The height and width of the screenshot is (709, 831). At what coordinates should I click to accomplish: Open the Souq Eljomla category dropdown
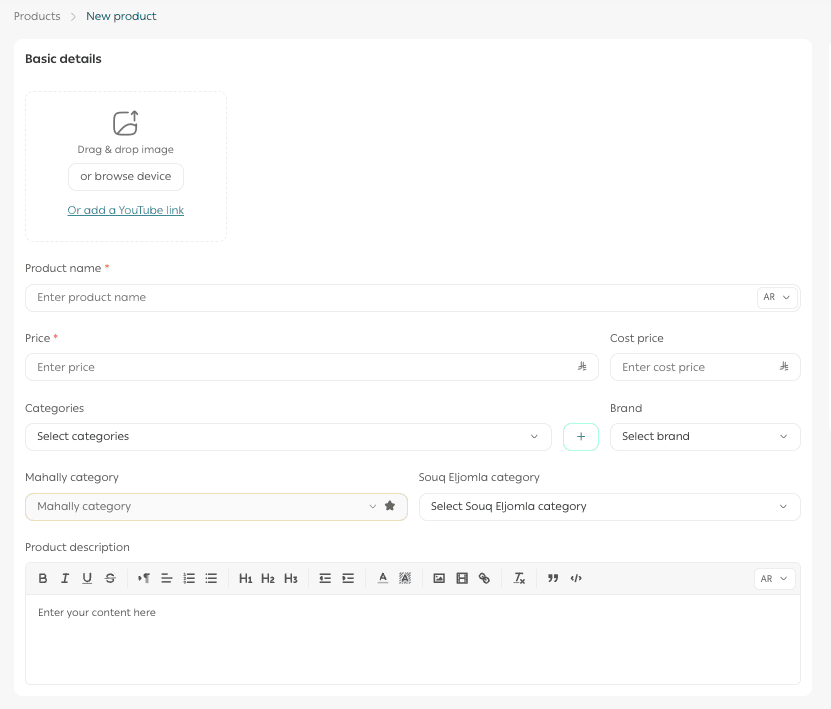tap(609, 506)
